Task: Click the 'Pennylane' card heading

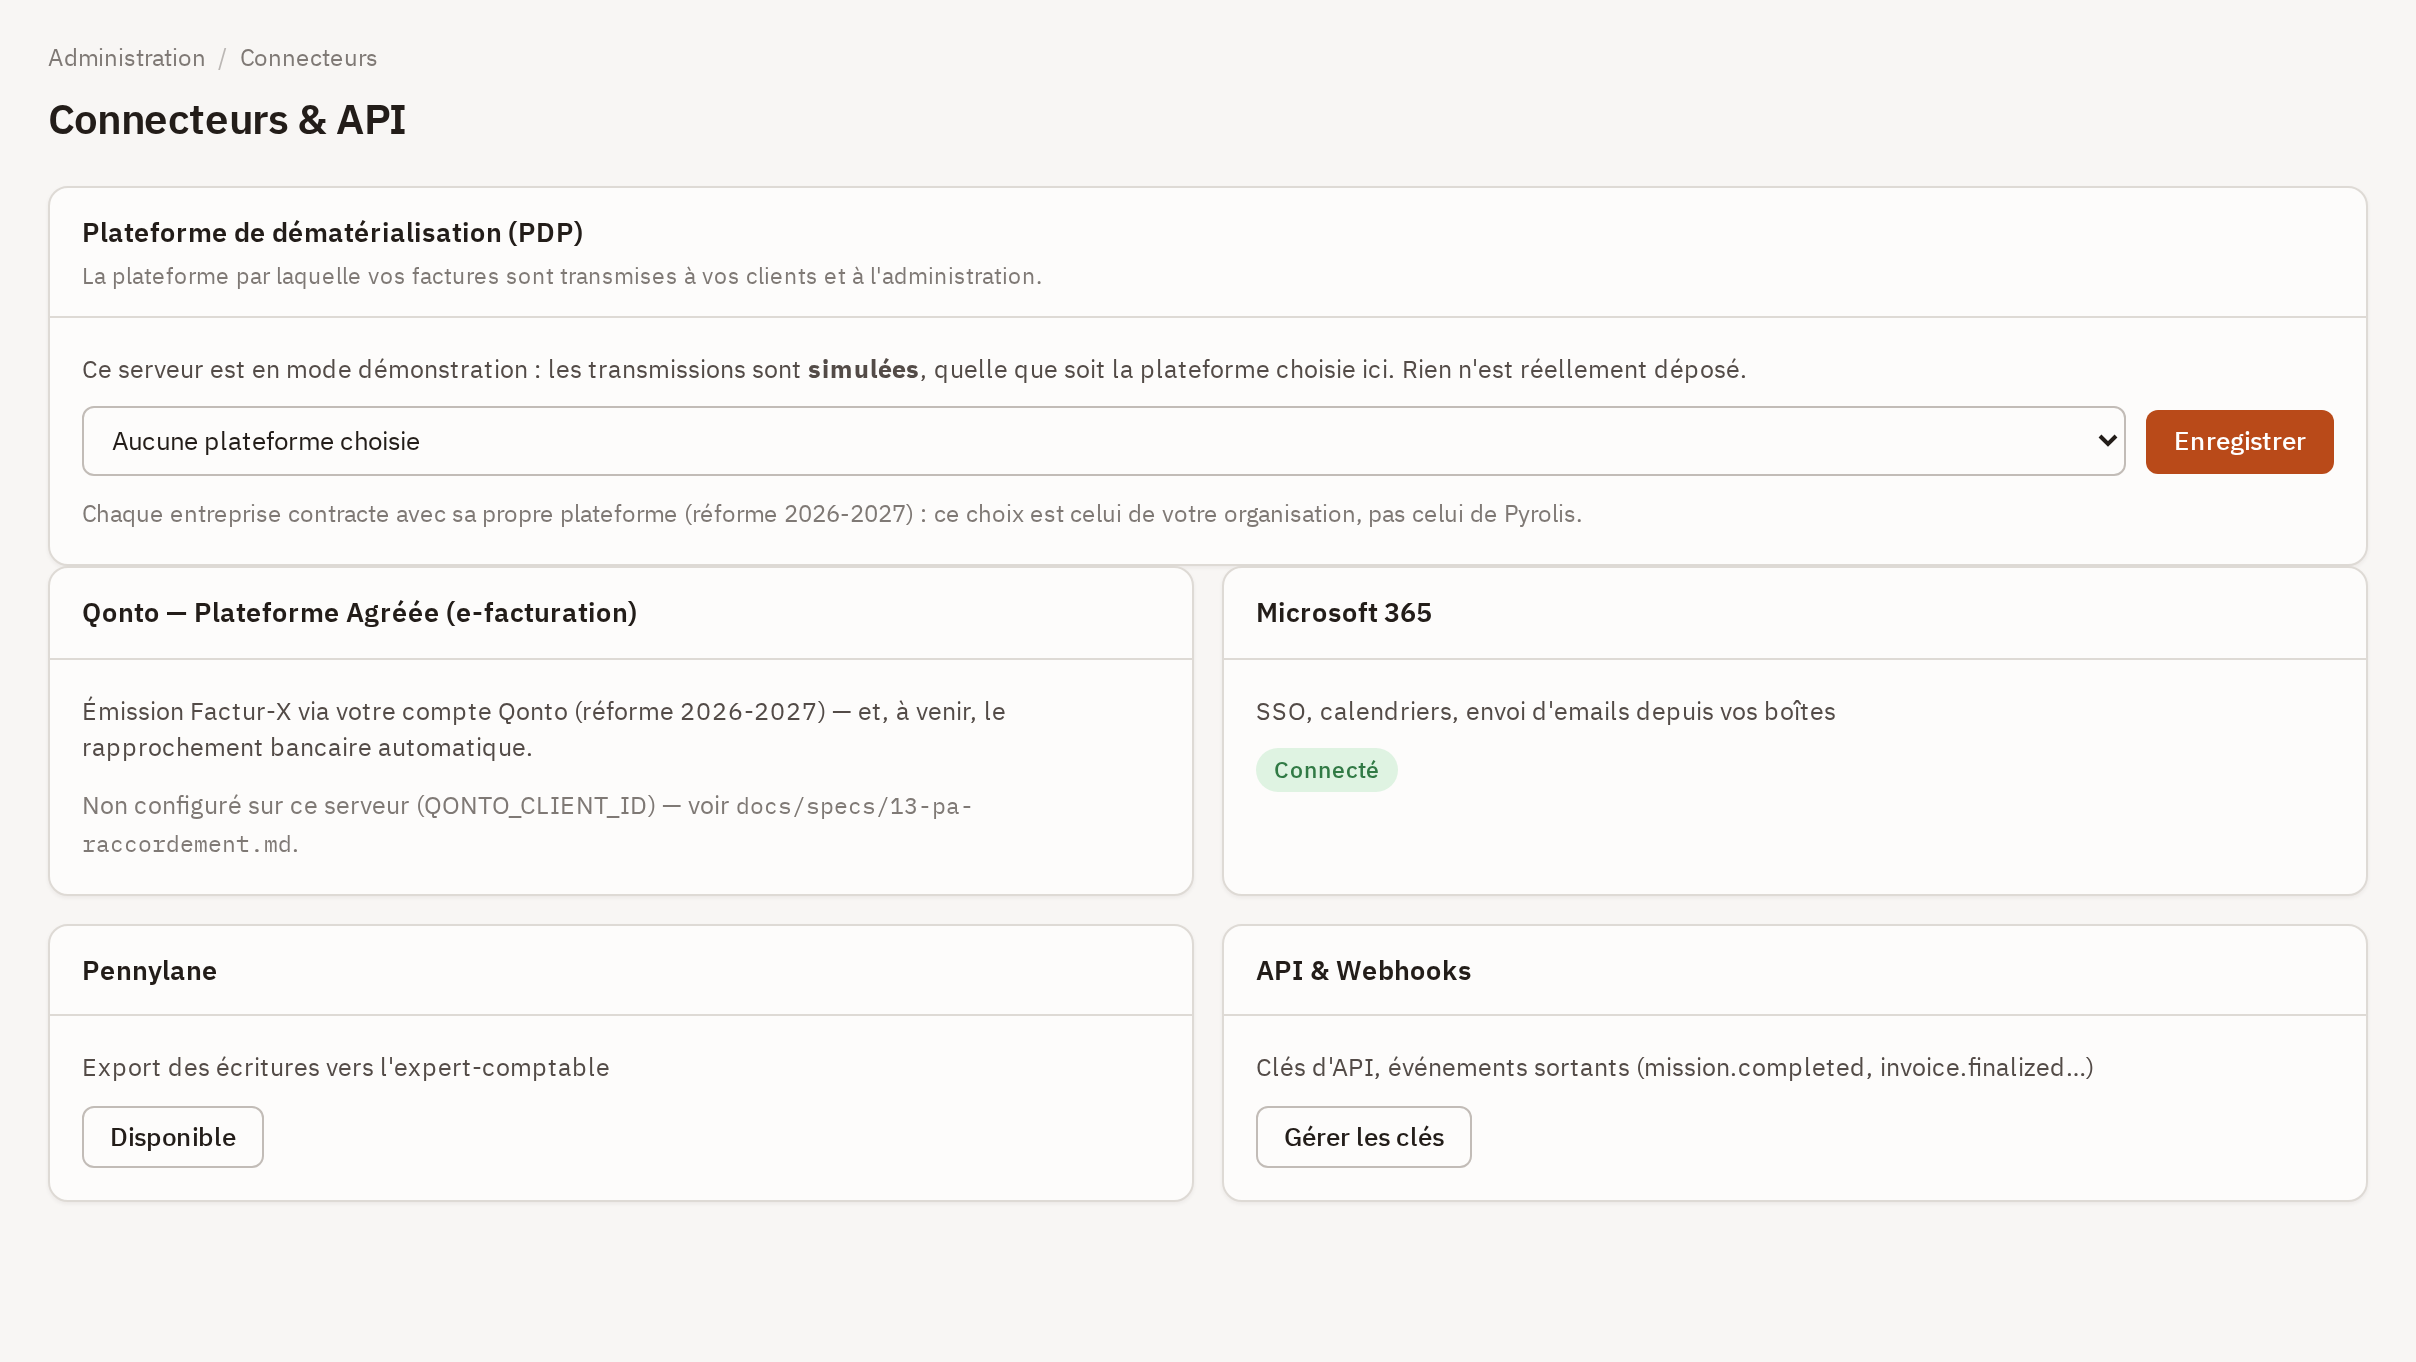Action: 149,971
